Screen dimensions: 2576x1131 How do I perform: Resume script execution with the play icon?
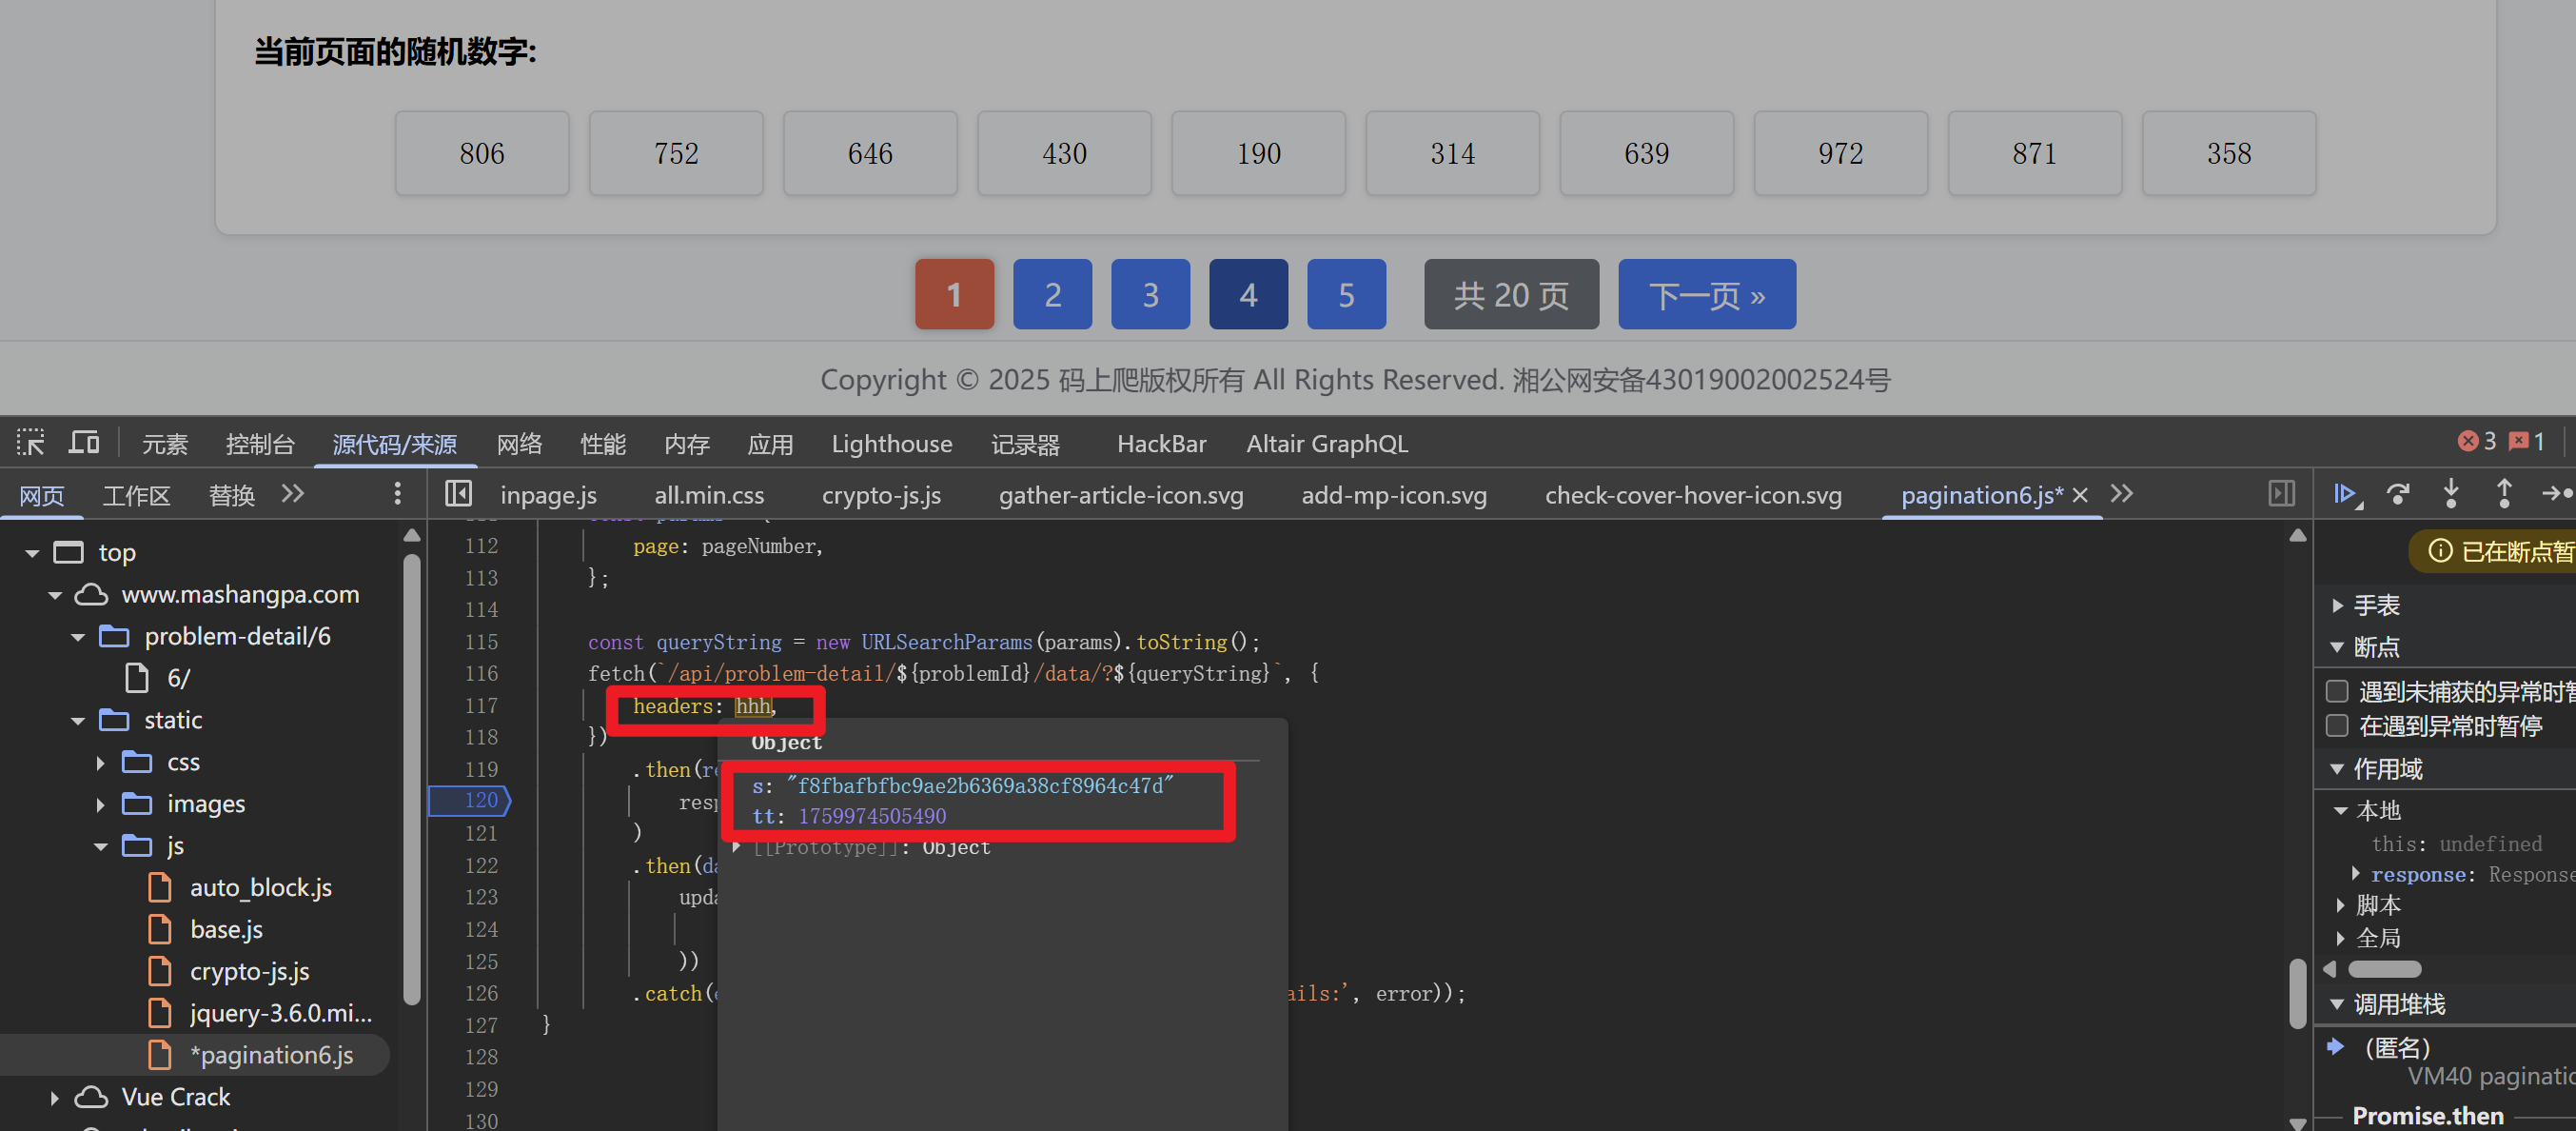point(2344,494)
